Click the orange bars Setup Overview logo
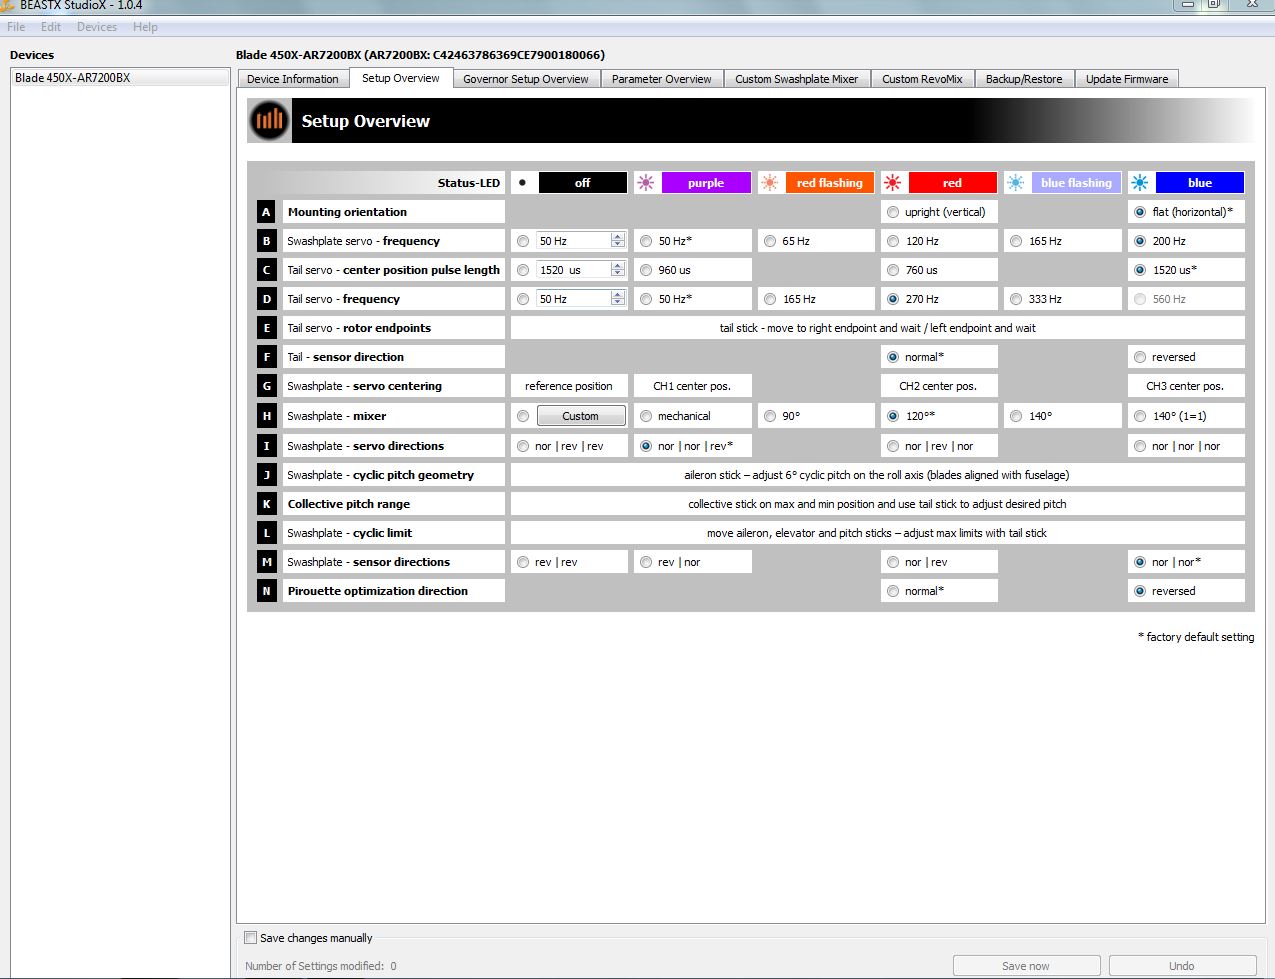The height and width of the screenshot is (979, 1275). (x=269, y=121)
